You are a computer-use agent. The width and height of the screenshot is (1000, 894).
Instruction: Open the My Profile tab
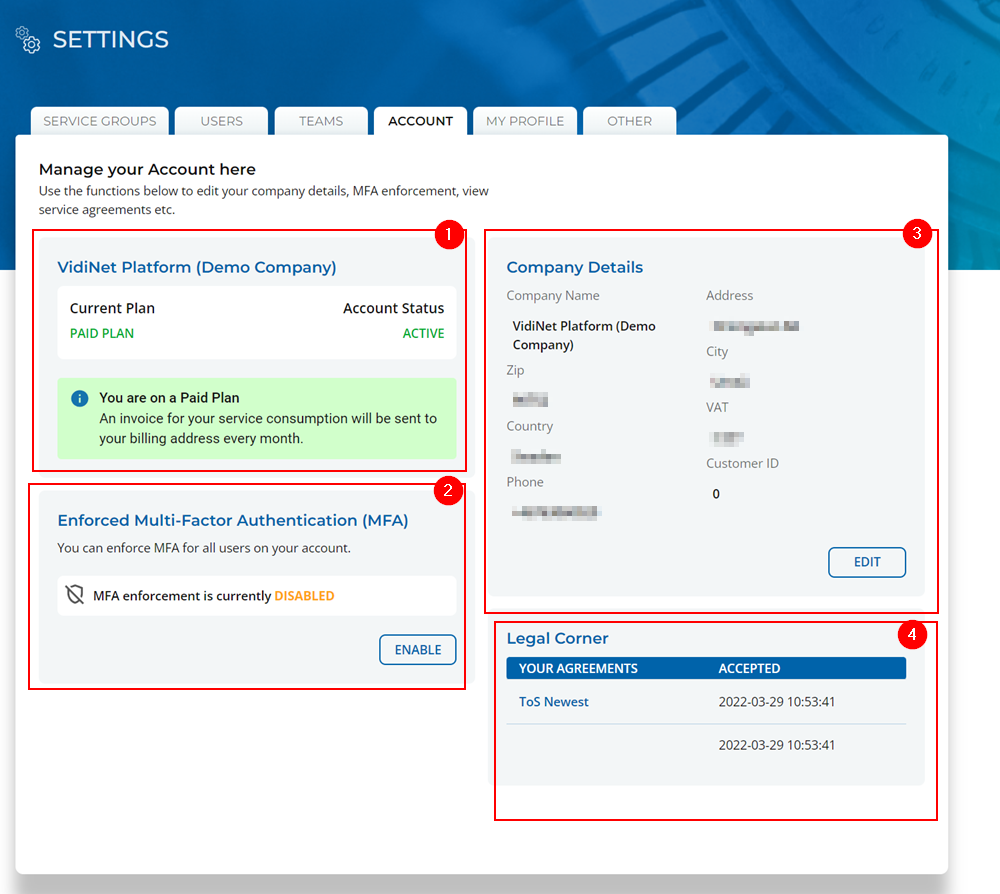[525, 121]
